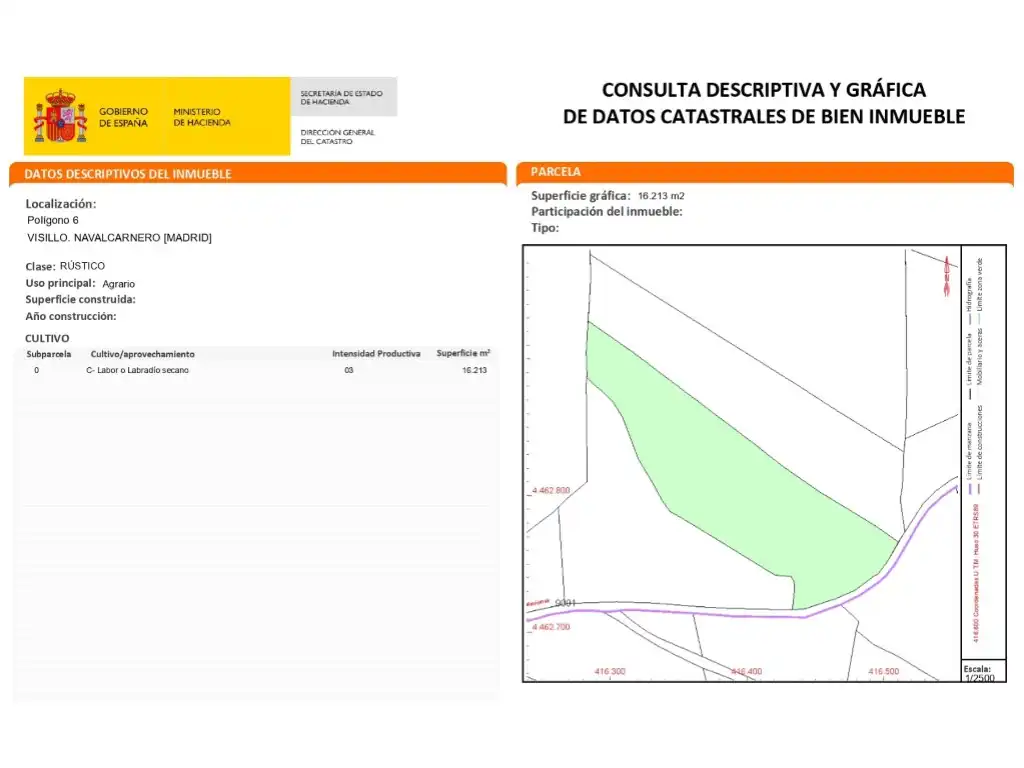The height and width of the screenshot is (768, 1024).
Task: Click the "416.300" coordinate label on map
Action: coord(609,671)
